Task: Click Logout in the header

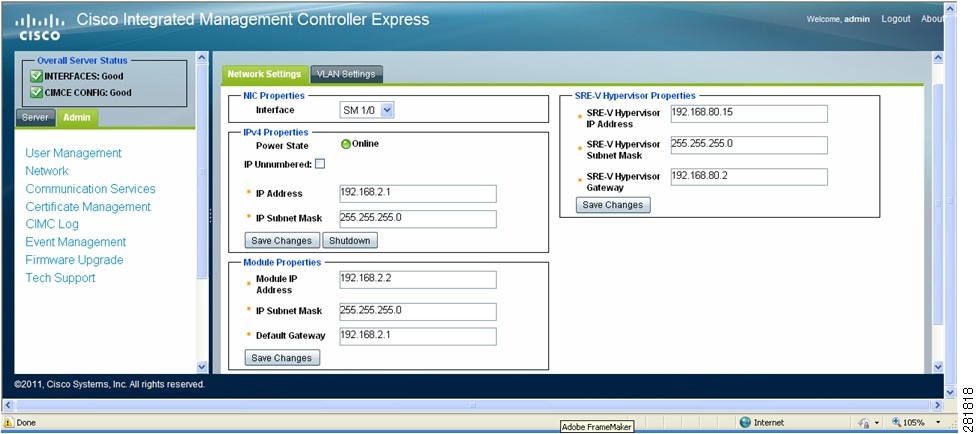Action: [x=896, y=19]
